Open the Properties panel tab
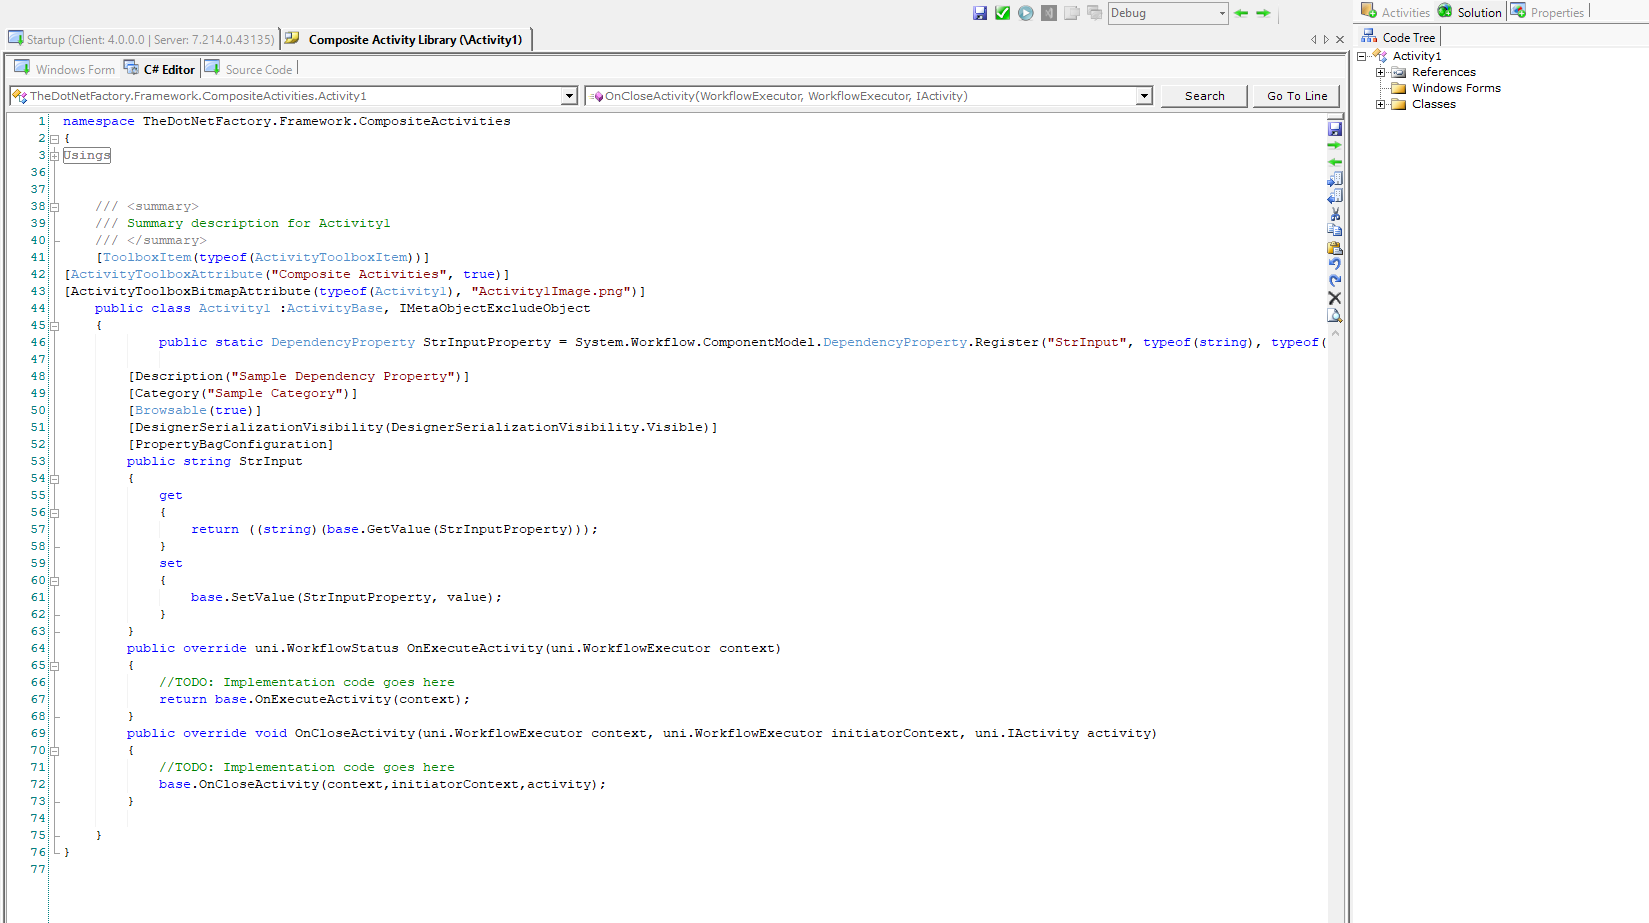The height and width of the screenshot is (923, 1649). 1548,12
